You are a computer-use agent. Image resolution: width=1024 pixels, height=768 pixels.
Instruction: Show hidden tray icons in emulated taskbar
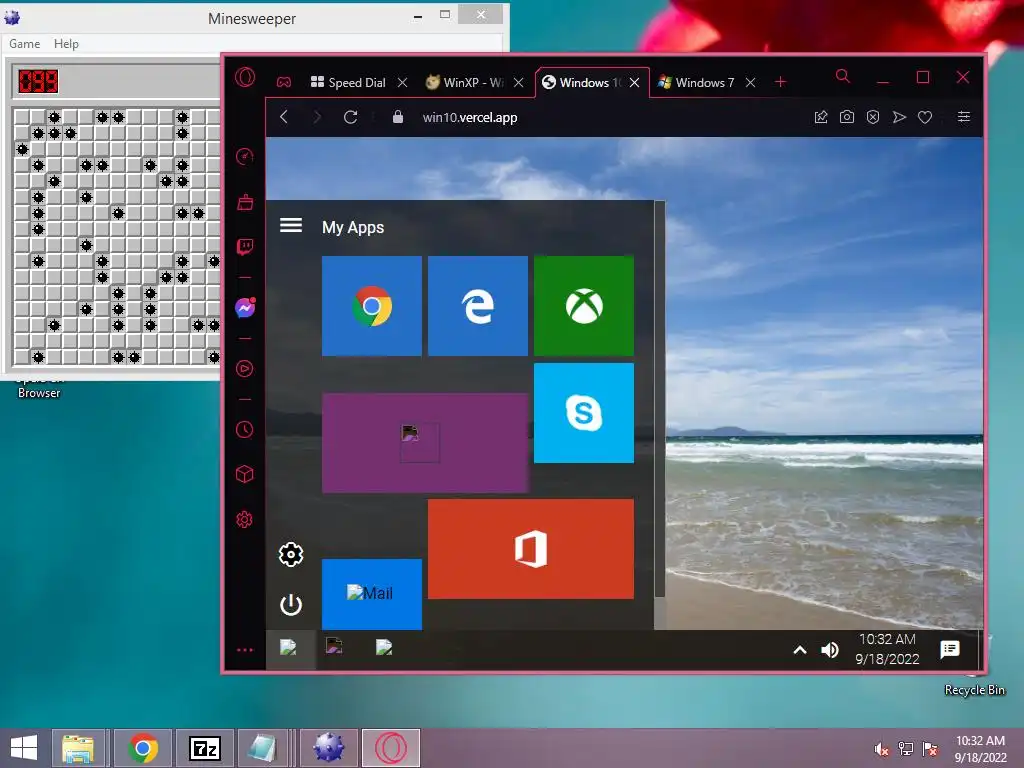(799, 650)
